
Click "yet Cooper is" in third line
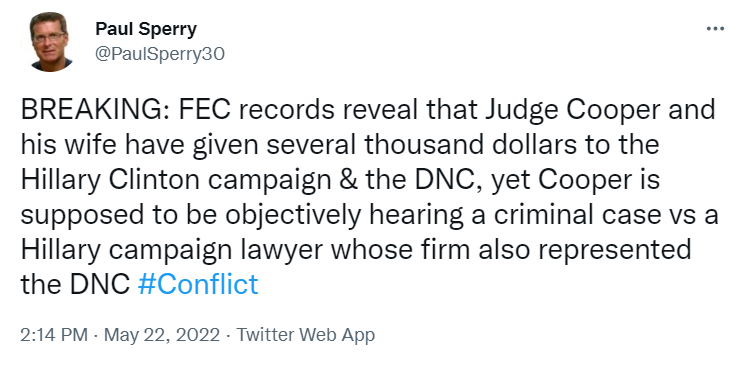pos(575,181)
